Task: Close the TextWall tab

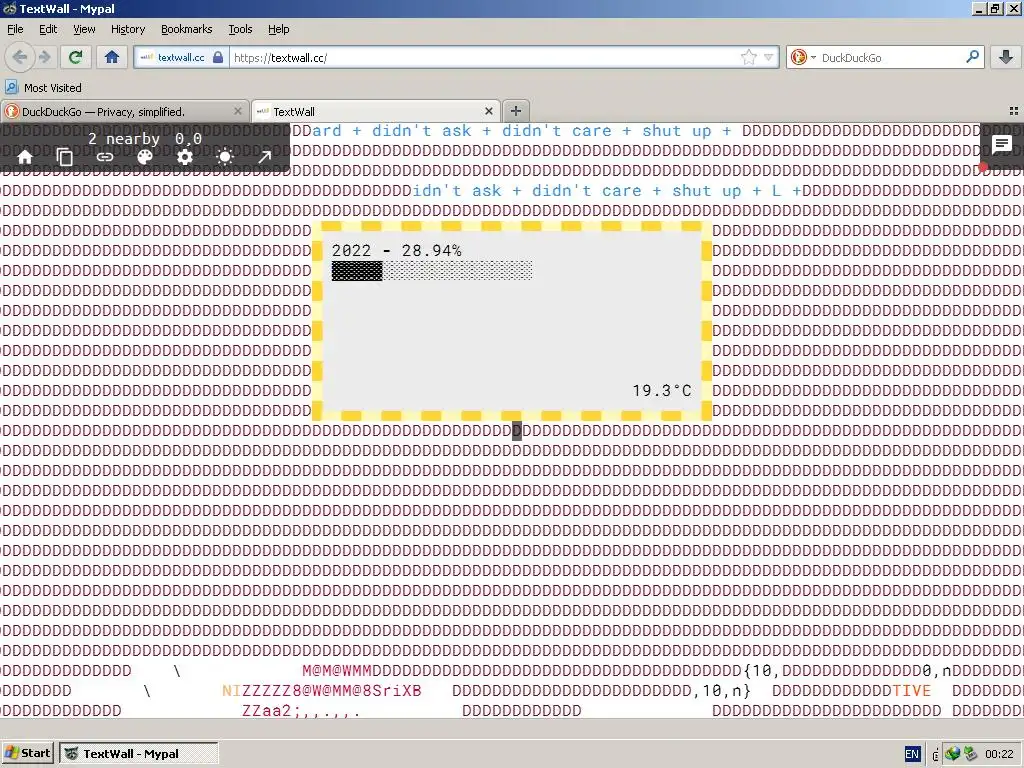Action: 488,112
